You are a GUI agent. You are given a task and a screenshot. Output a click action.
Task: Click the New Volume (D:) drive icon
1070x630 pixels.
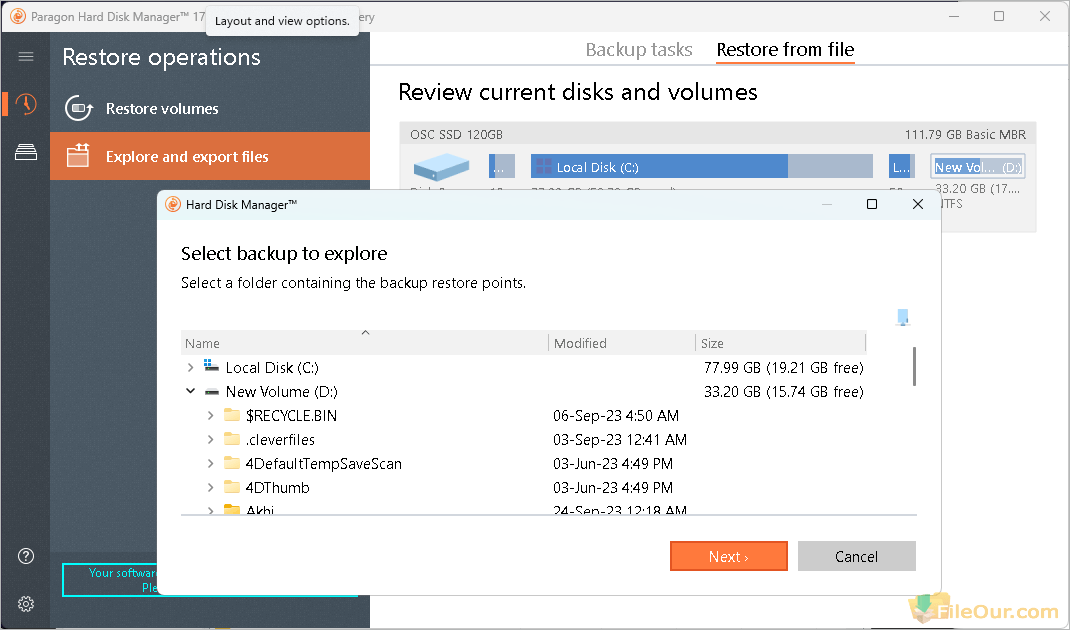pos(212,392)
